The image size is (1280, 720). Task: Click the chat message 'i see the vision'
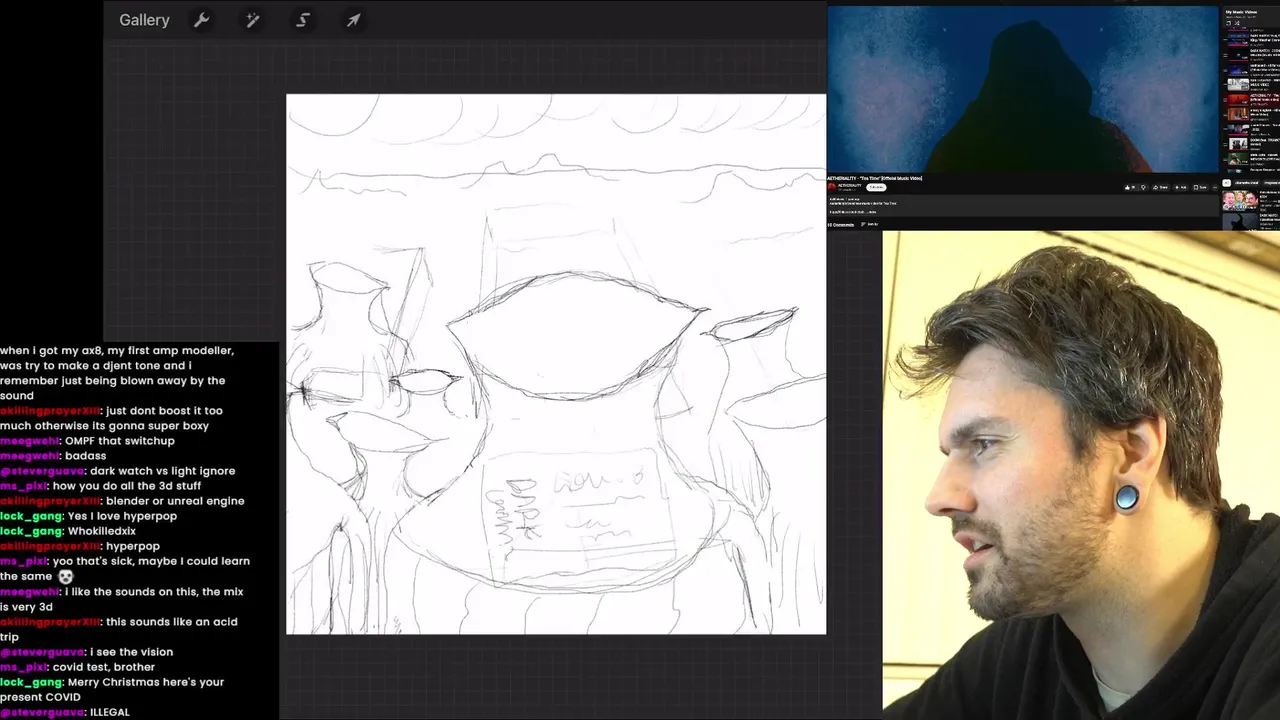(x=131, y=652)
